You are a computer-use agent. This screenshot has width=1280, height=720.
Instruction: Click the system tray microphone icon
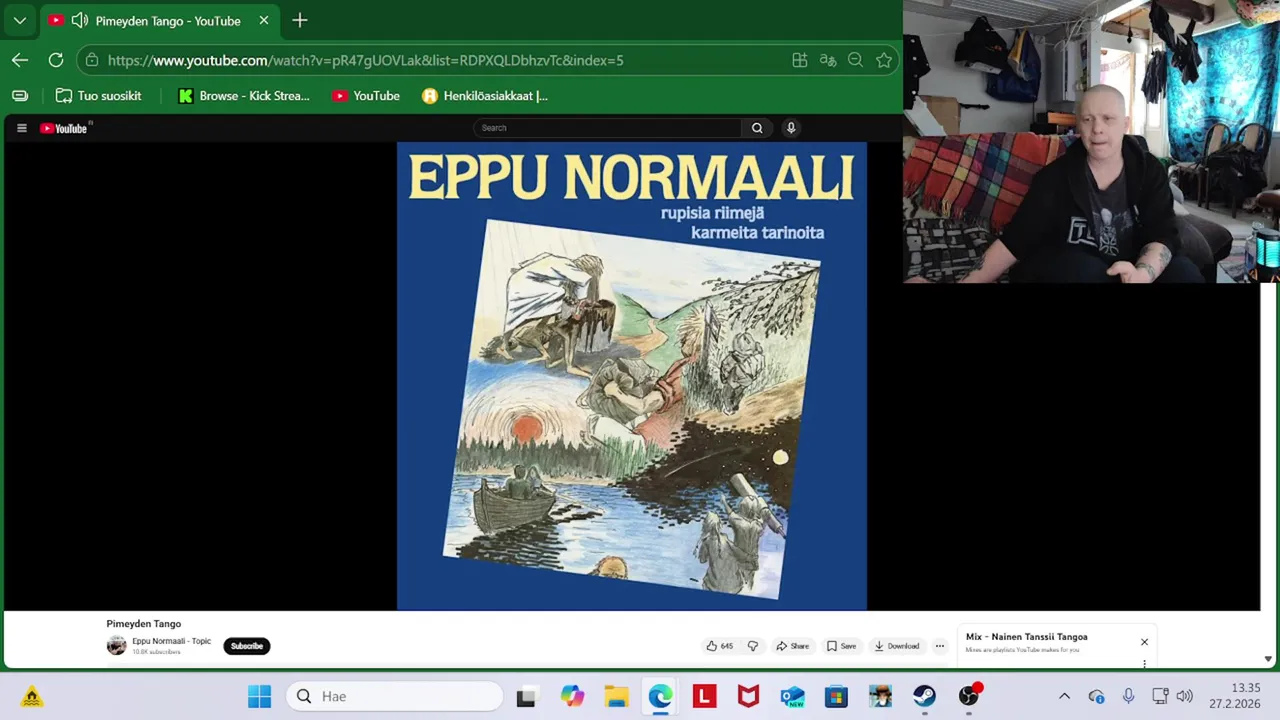point(1128,696)
